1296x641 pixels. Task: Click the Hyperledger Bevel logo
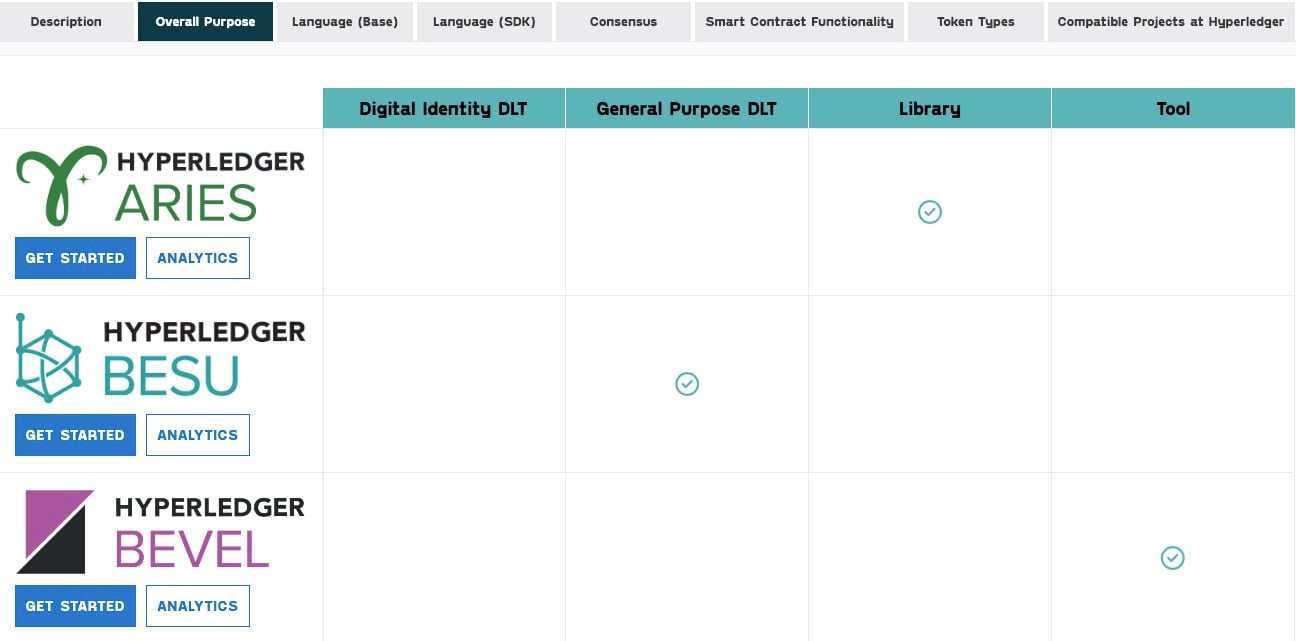160,532
